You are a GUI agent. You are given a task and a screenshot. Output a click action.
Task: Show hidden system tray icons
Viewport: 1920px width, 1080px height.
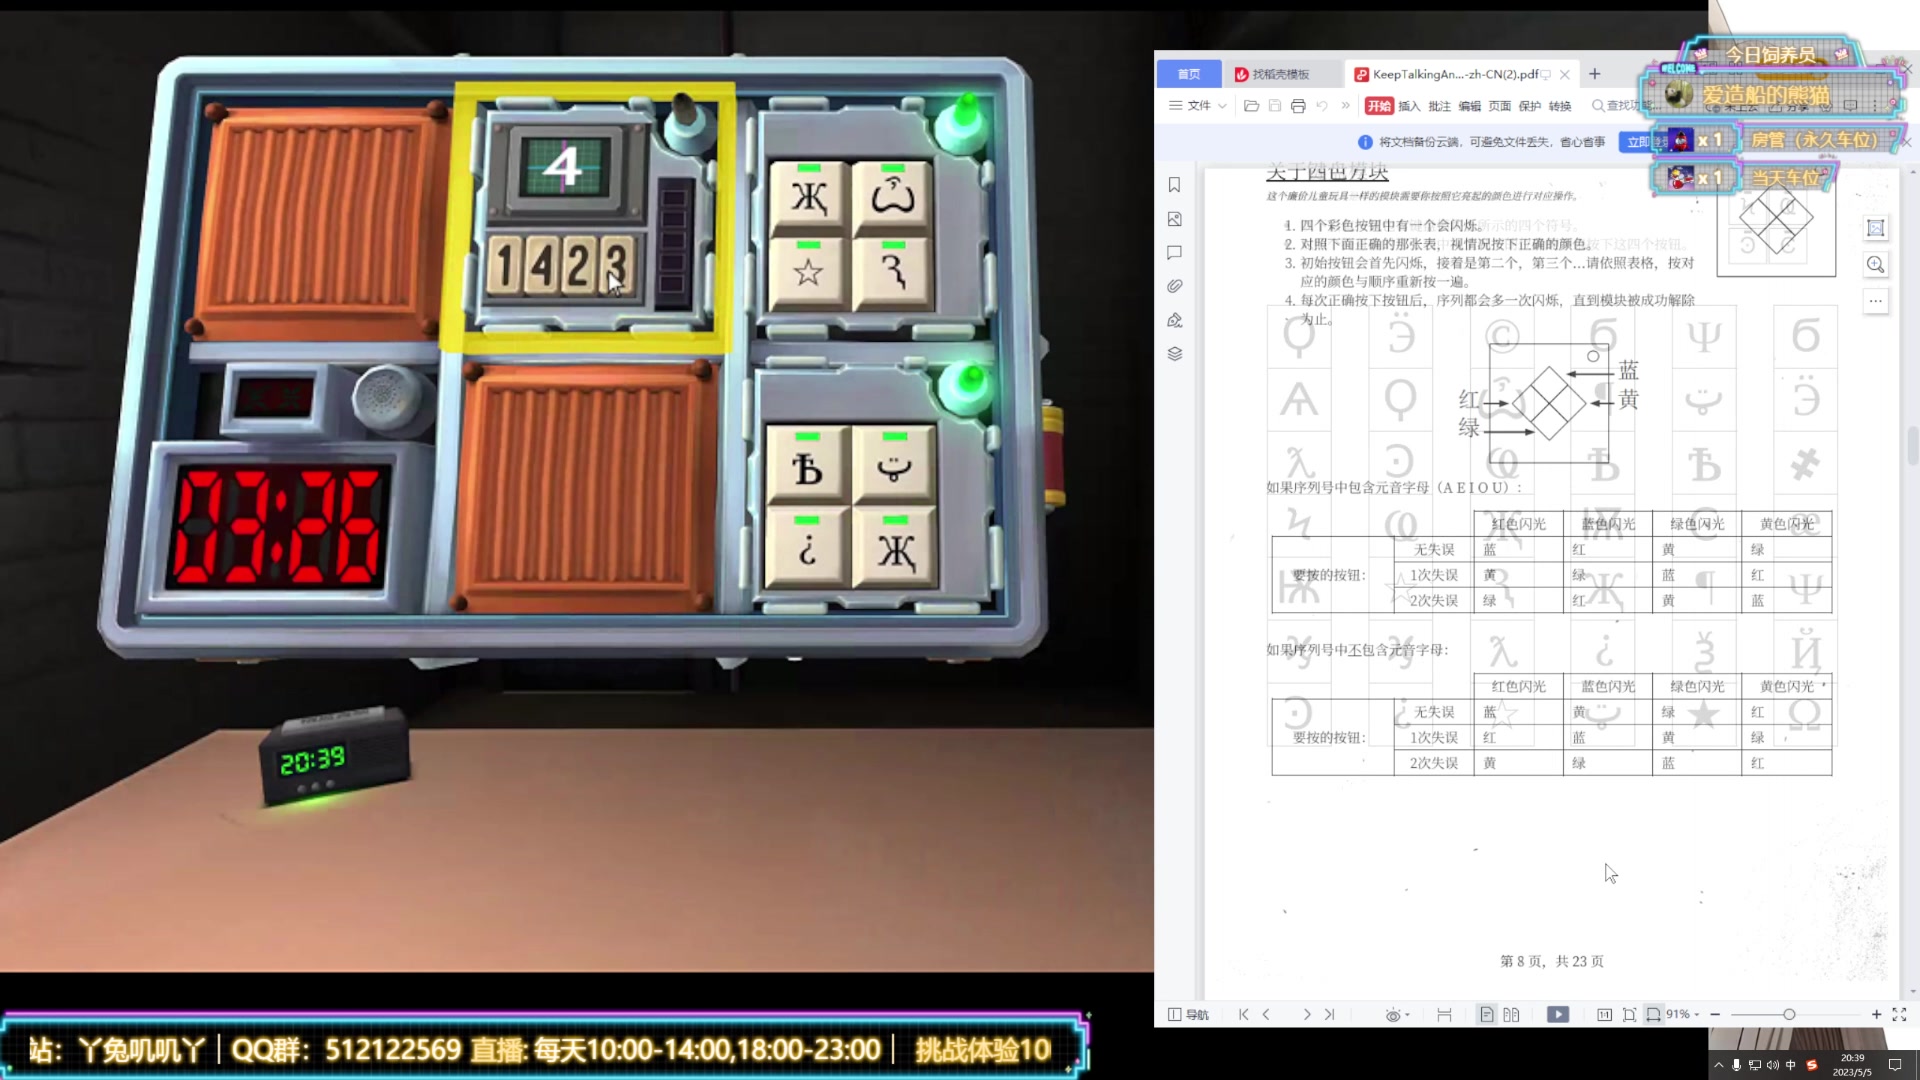pos(1719,1065)
